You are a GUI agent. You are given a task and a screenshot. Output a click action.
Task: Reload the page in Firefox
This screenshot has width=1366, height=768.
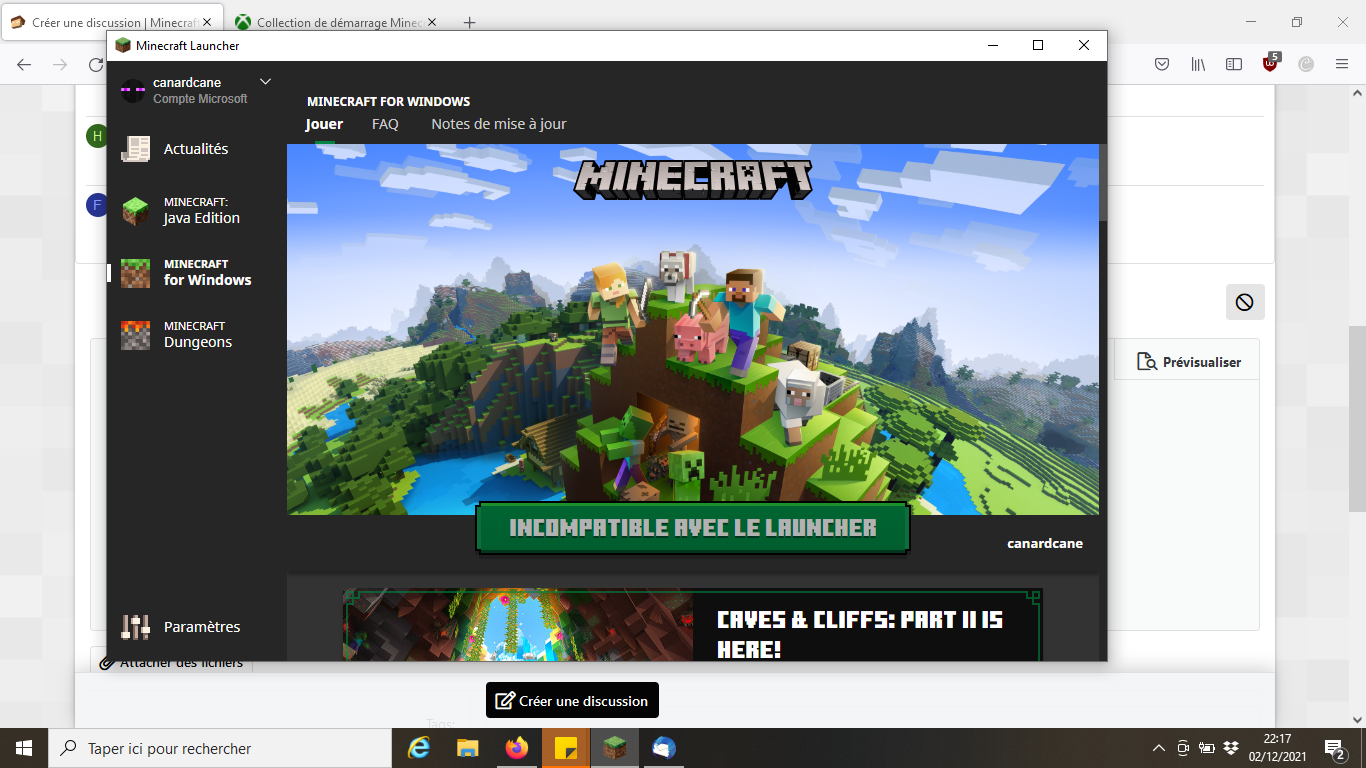(96, 64)
